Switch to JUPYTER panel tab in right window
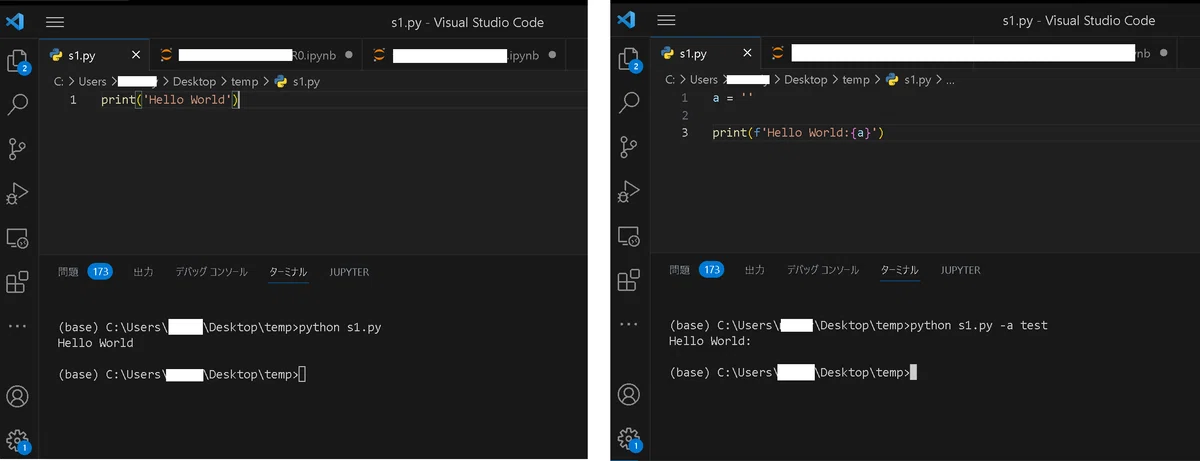The image size is (1200, 461). click(961, 270)
